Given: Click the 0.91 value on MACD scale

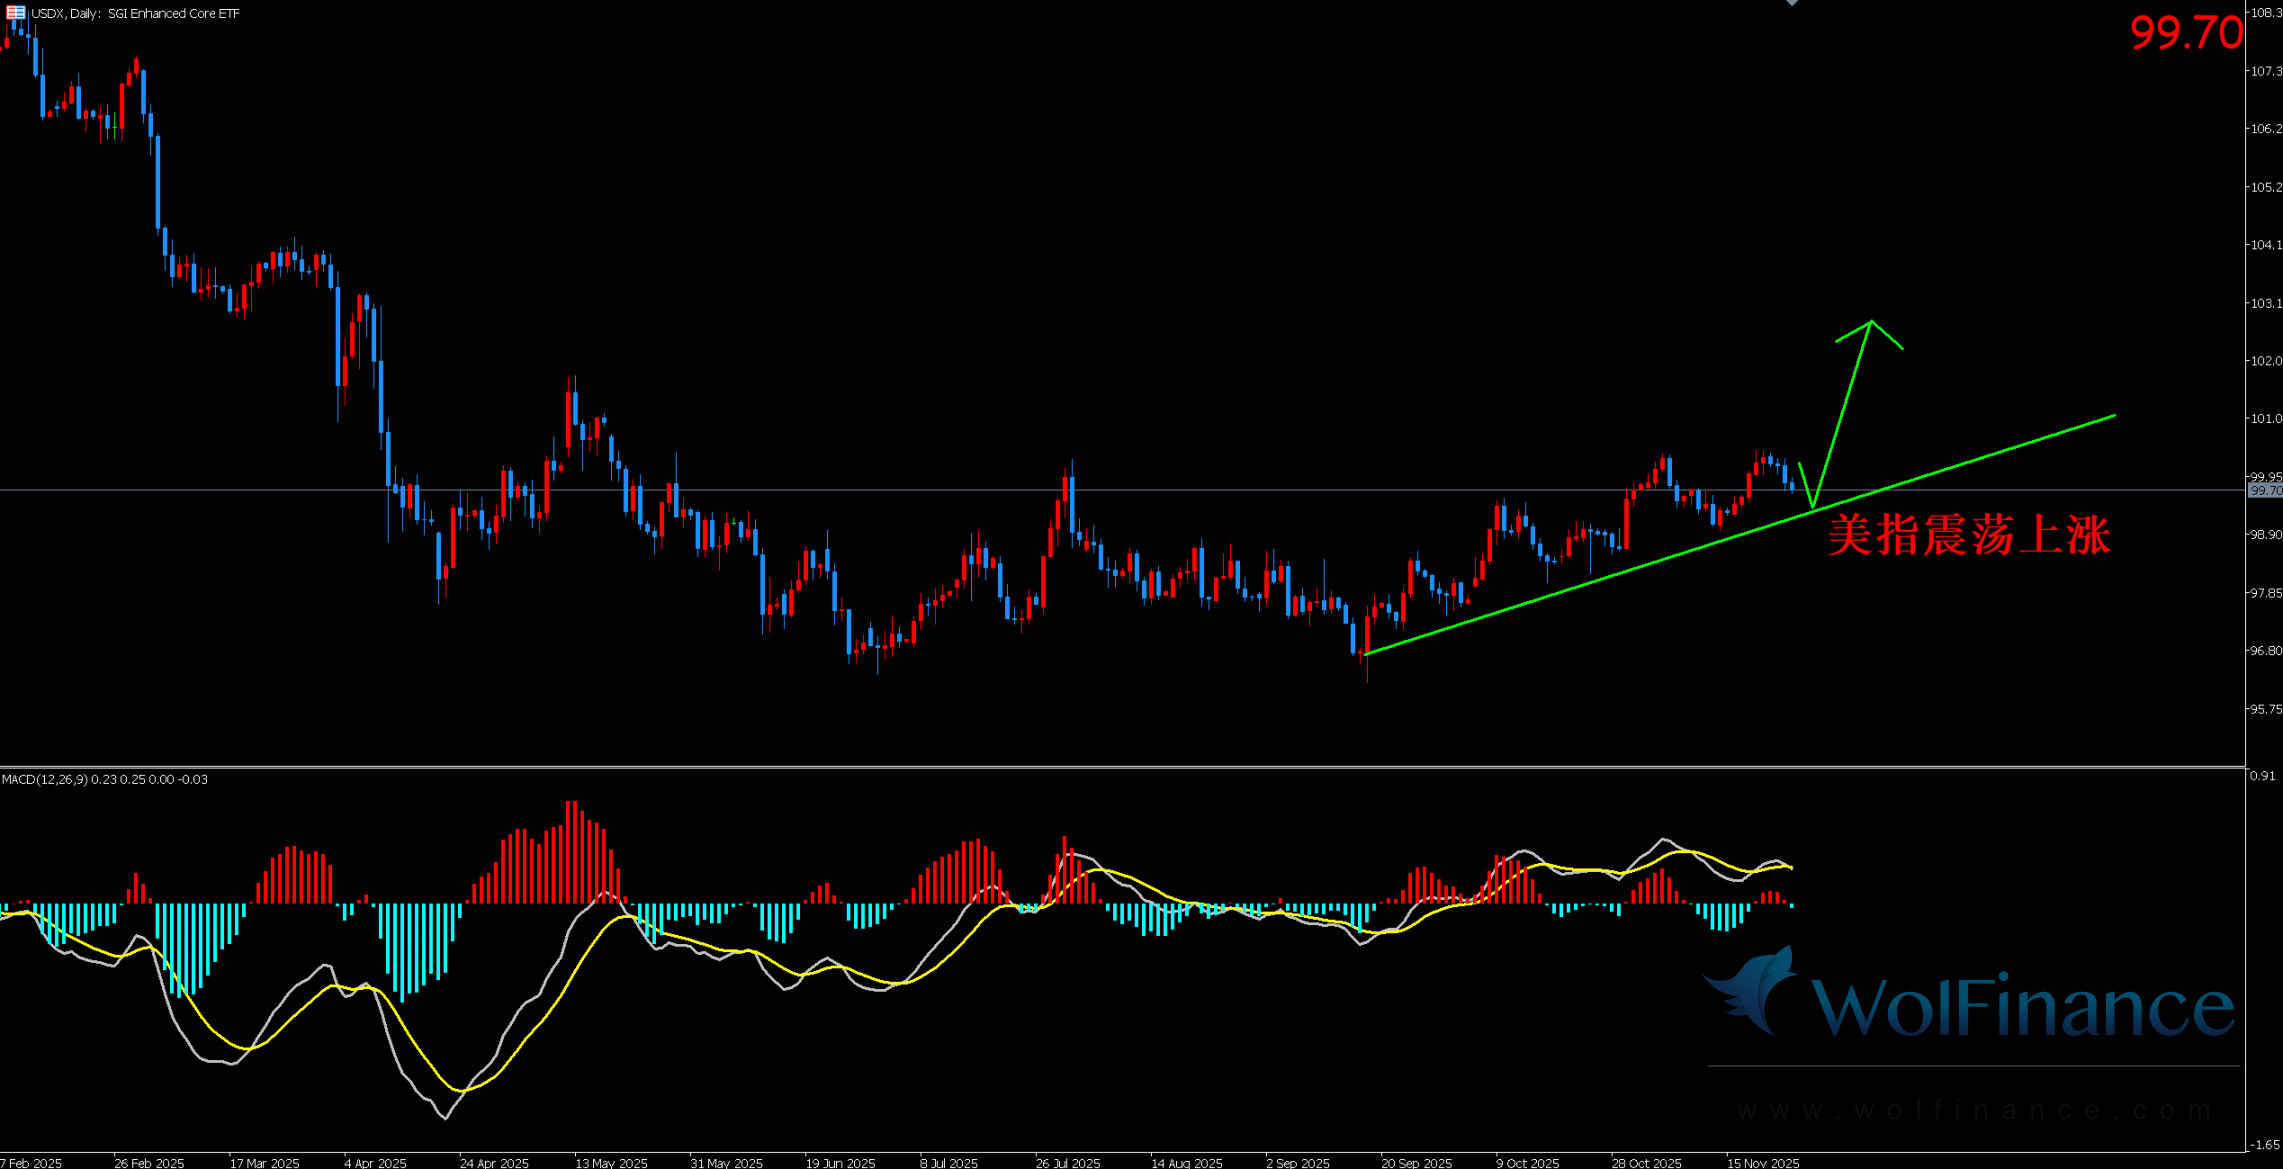Looking at the screenshot, I should point(2262,775).
